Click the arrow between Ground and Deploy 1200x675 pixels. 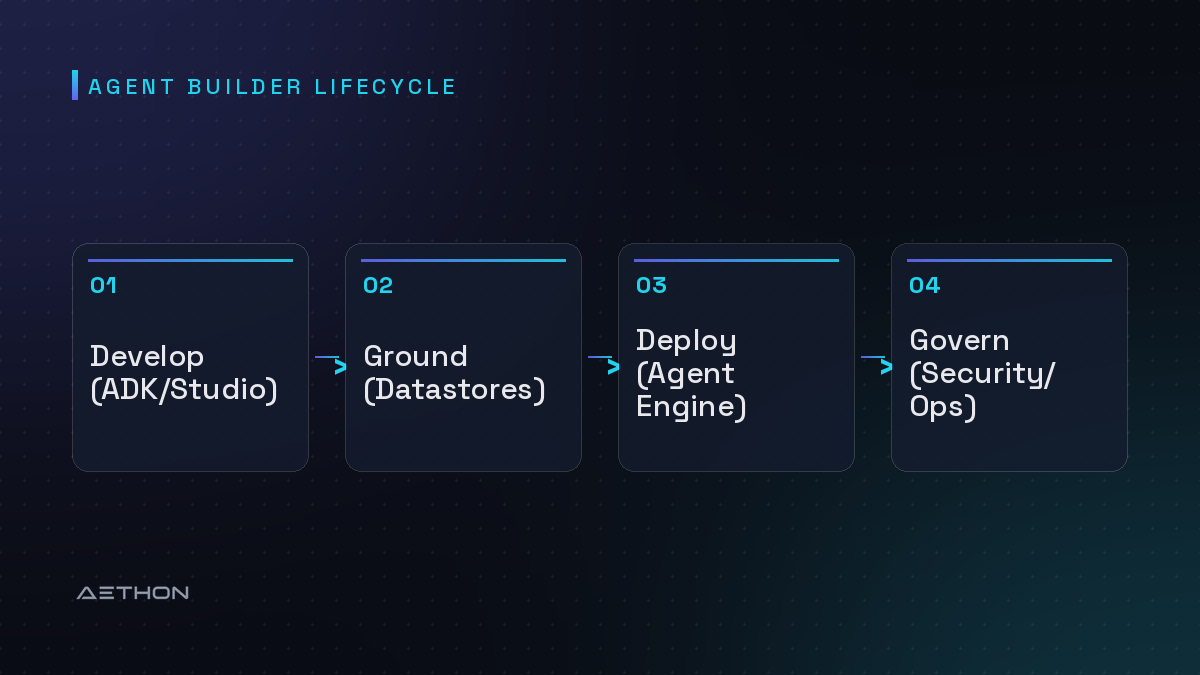pos(604,364)
